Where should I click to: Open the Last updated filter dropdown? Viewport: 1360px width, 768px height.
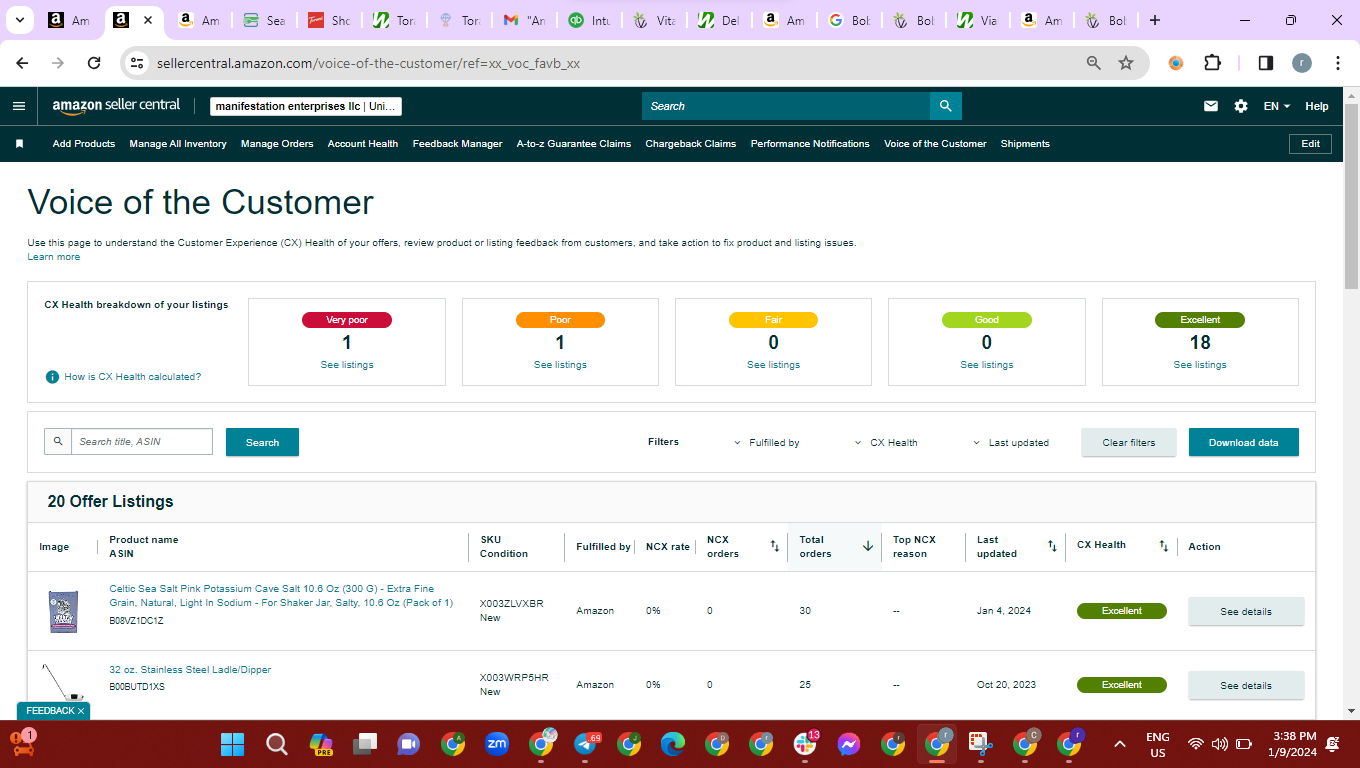tap(1012, 442)
